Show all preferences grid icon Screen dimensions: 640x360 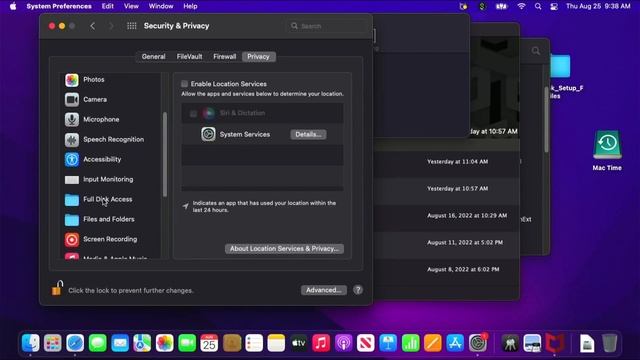pyautogui.click(x=131, y=26)
